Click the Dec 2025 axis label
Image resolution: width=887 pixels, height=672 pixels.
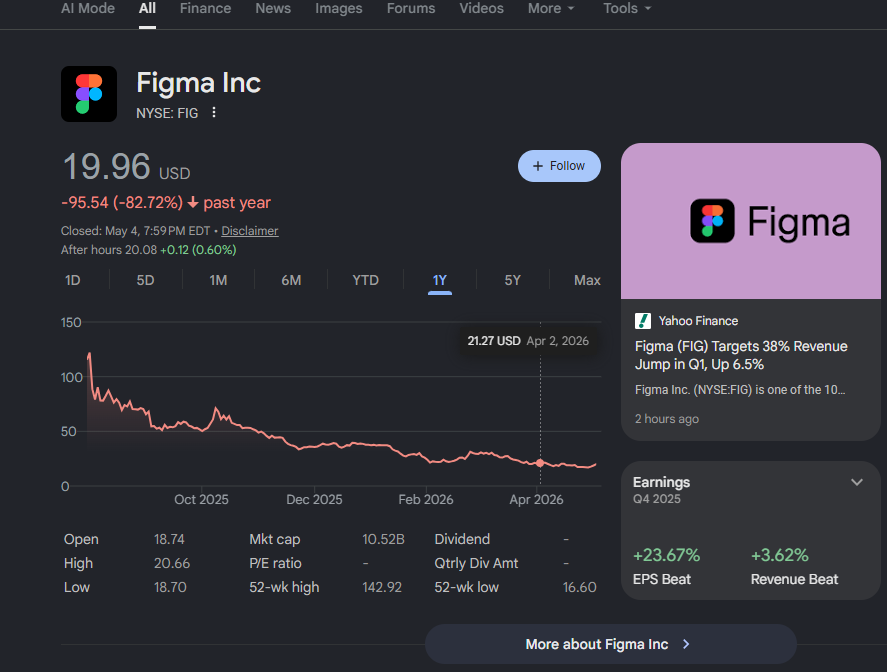(314, 499)
